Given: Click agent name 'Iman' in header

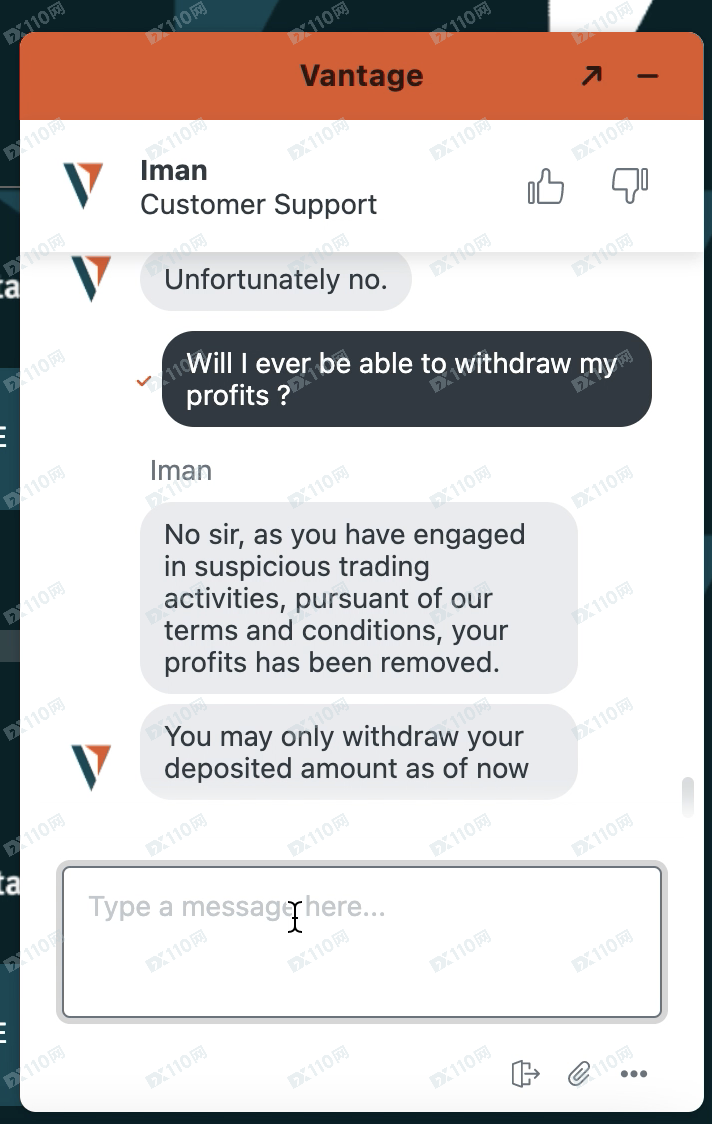Looking at the screenshot, I should point(174,171).
